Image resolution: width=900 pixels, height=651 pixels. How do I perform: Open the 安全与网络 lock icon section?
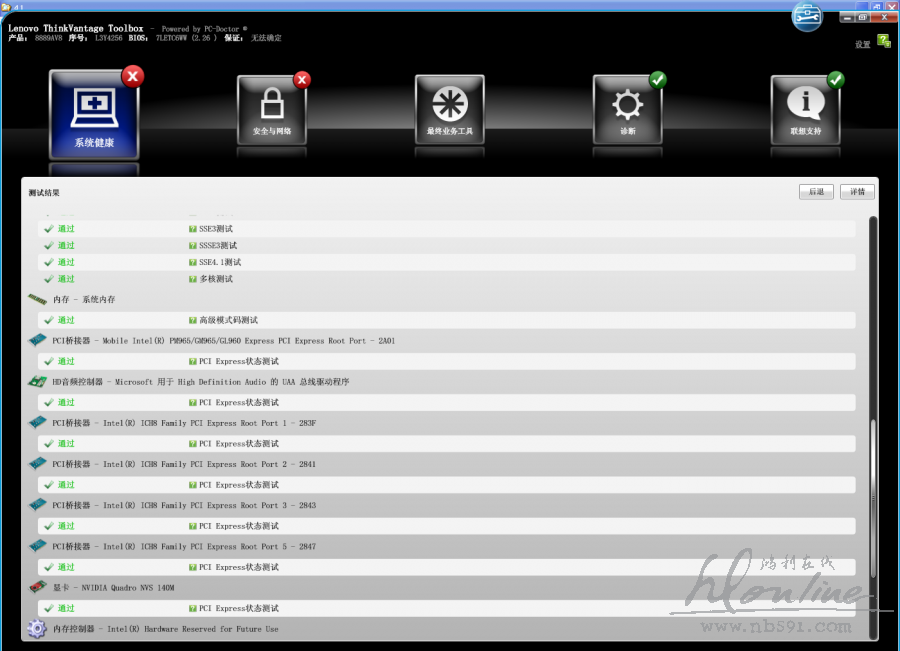(272, 111)
